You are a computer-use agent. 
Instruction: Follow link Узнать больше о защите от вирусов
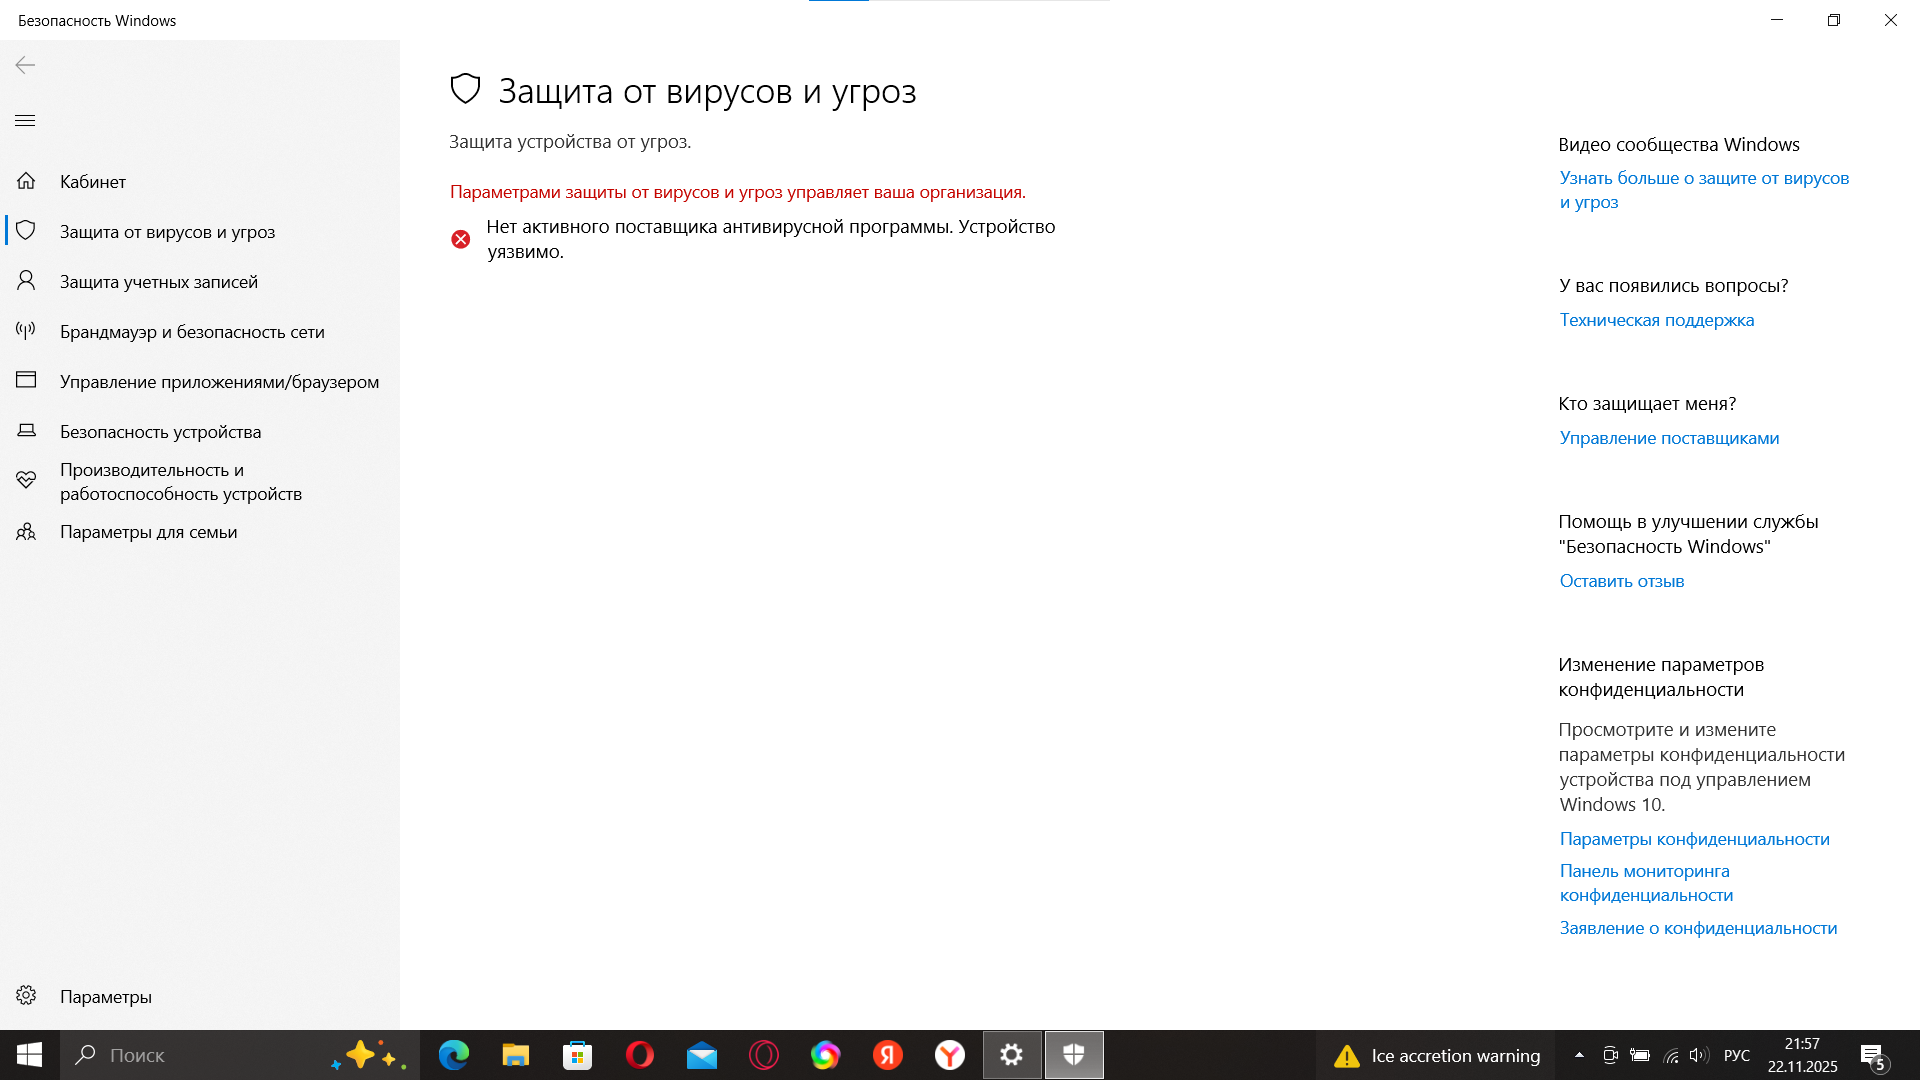coord(1704,190)
